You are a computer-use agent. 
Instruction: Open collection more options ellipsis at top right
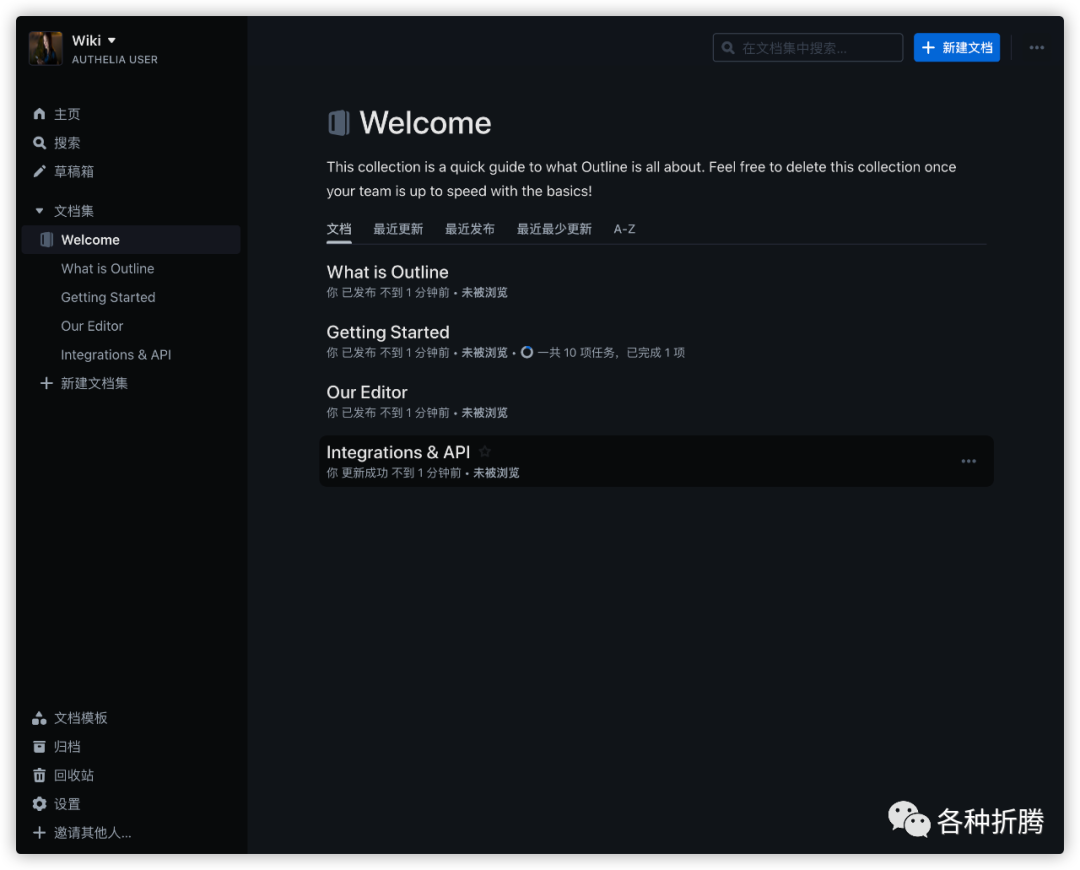[1036, 48]
